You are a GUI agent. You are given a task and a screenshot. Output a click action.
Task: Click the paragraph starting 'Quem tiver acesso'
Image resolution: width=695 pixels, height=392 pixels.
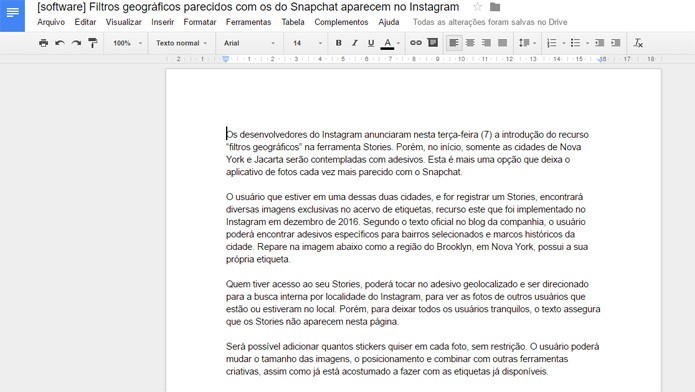click(x=413, y=302)
